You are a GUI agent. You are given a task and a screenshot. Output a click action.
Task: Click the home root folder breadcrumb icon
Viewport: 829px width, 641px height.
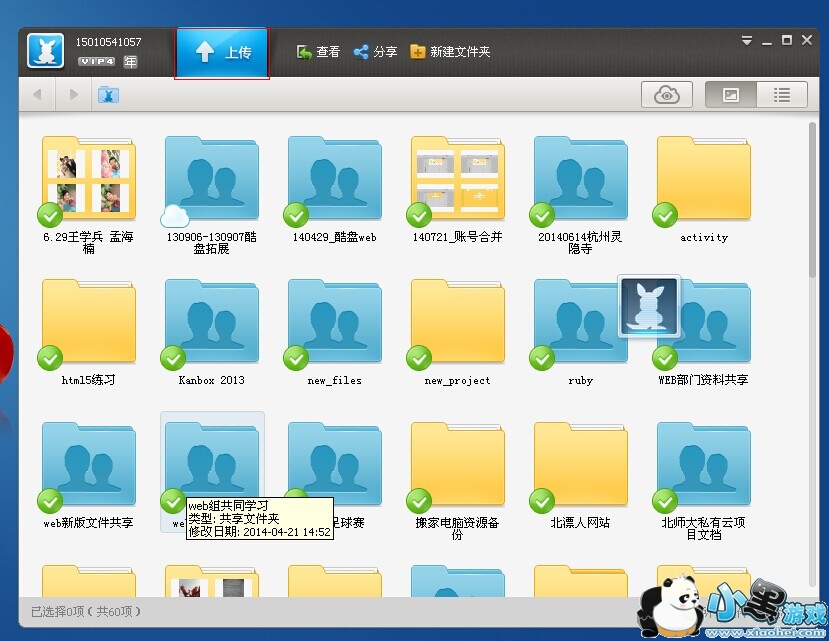[108, 95]
